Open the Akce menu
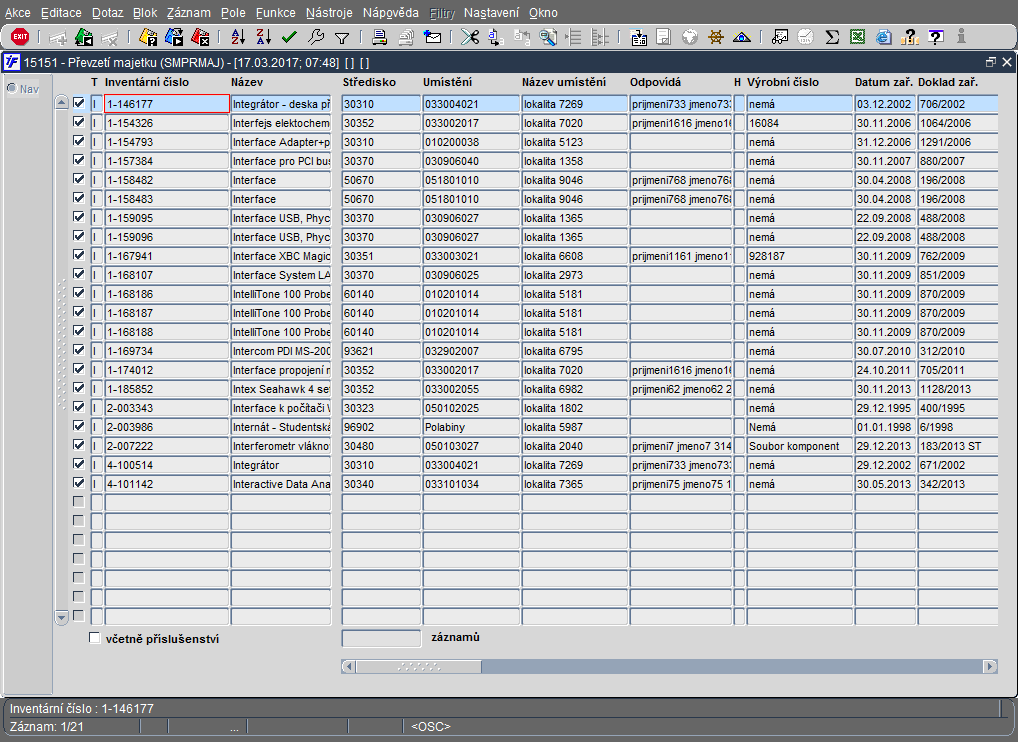 click(x=18, y=12)
